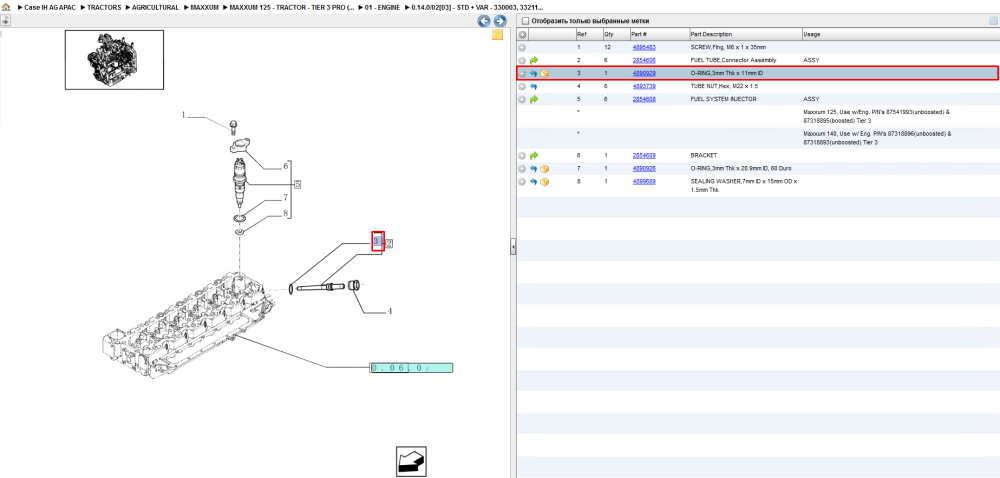The height and width of the screenshot is (478, 1000).
Task: Click the '0.06.0/' reference label in diagram
Action: 412,368
